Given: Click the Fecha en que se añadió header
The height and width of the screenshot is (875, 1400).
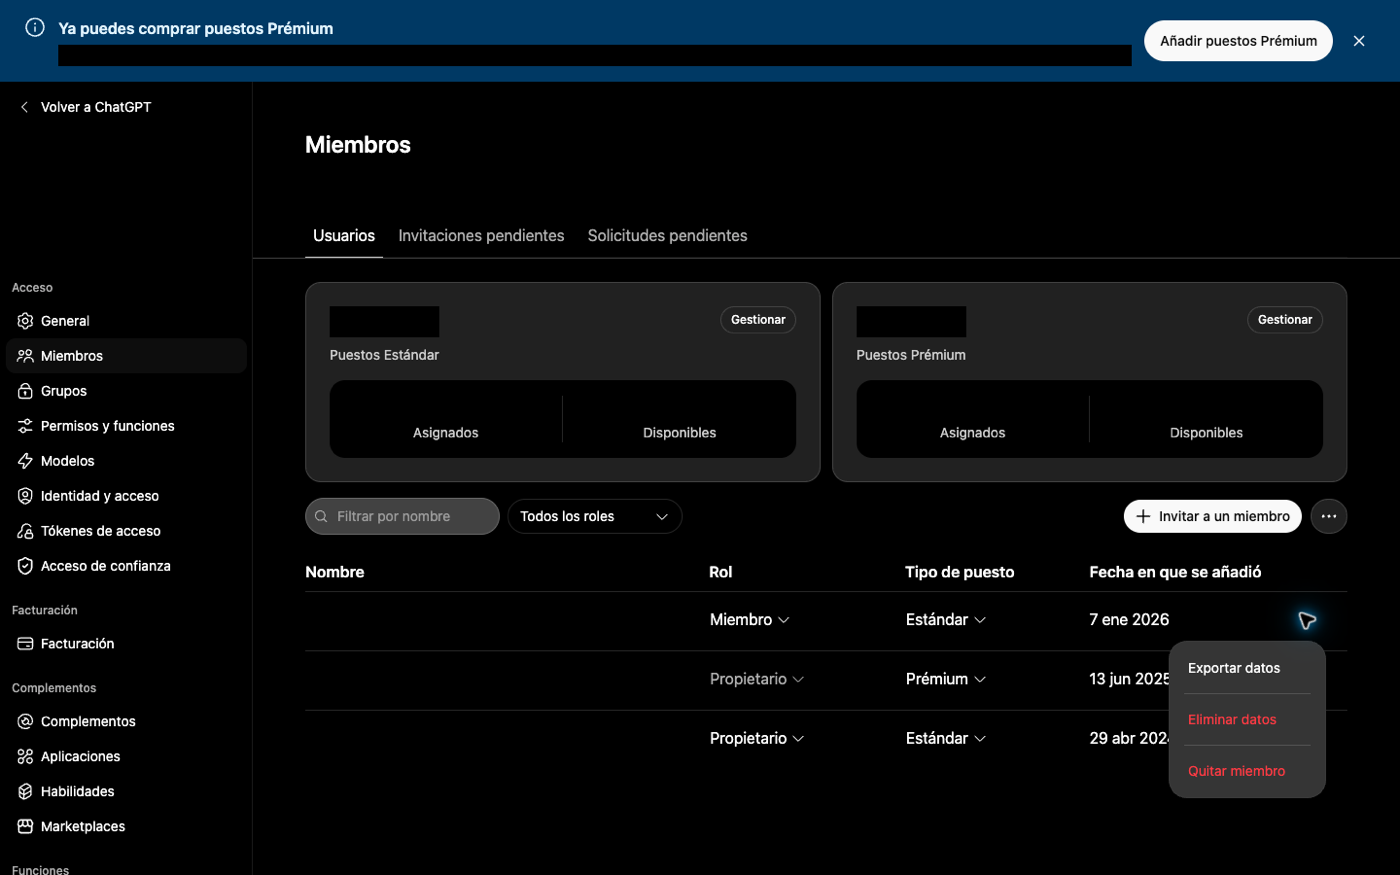Looking at the screenshot, I should pyautogui.click(x=1175, y=572).
